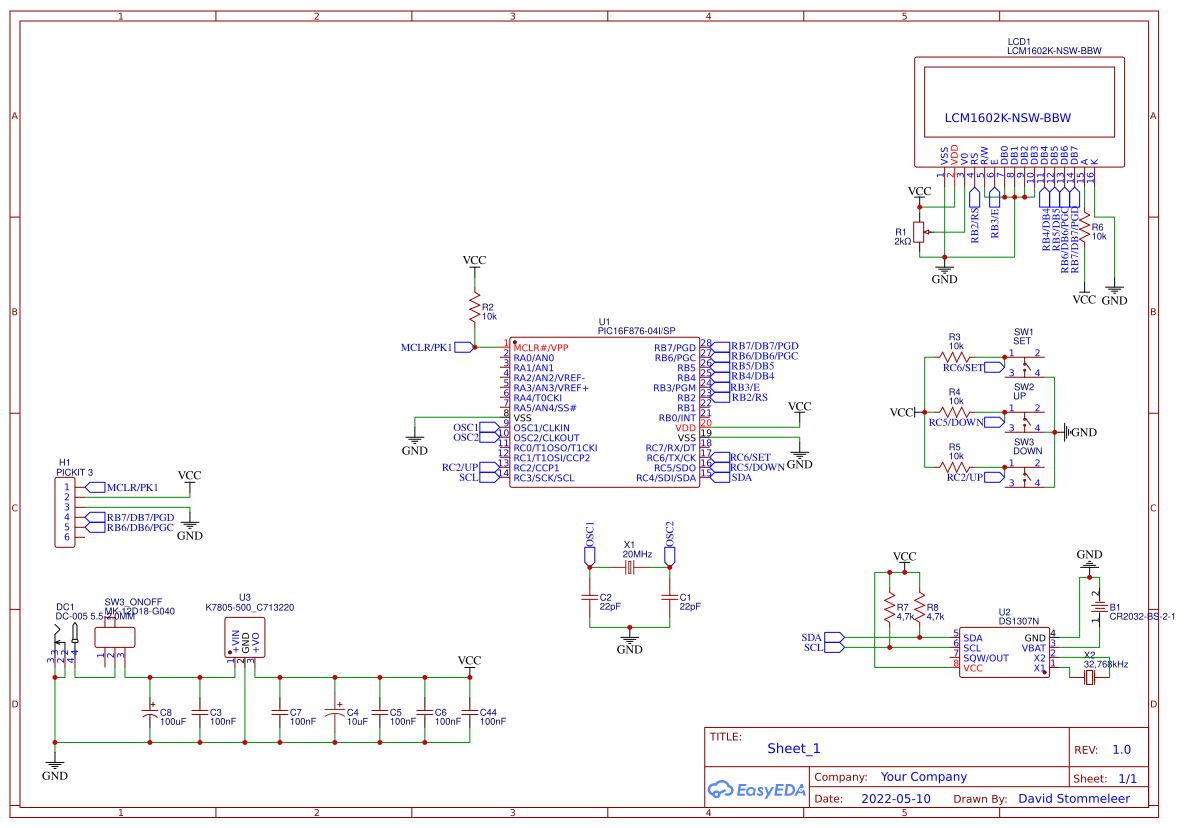Select the GND symbol under the DC1 jack
The width and height of the screenshot is (1186, 828).
[54, 768]
